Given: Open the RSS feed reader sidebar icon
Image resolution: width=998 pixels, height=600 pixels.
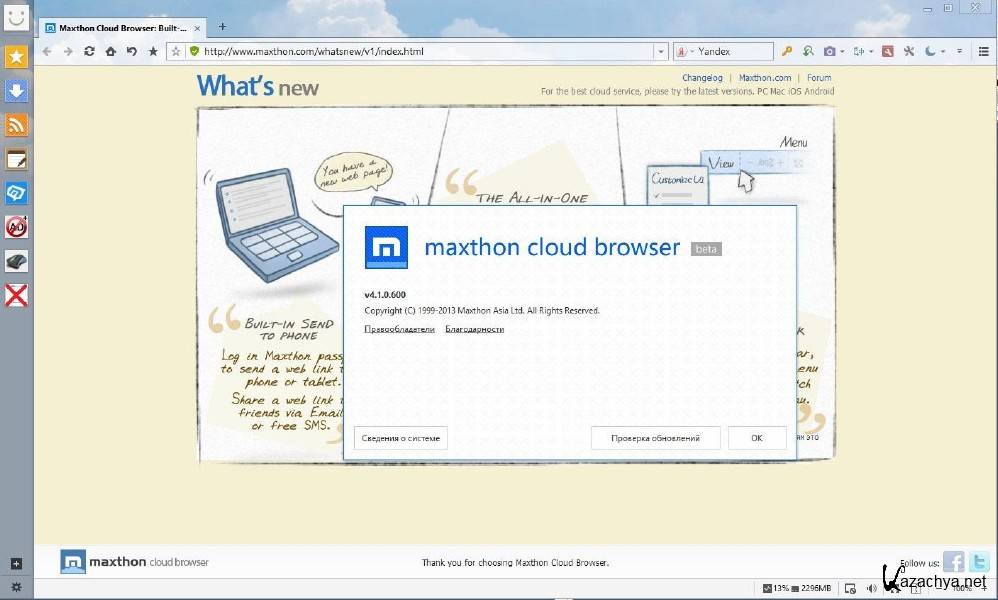Looking at the screenshot, I should (x=16, y=125).
